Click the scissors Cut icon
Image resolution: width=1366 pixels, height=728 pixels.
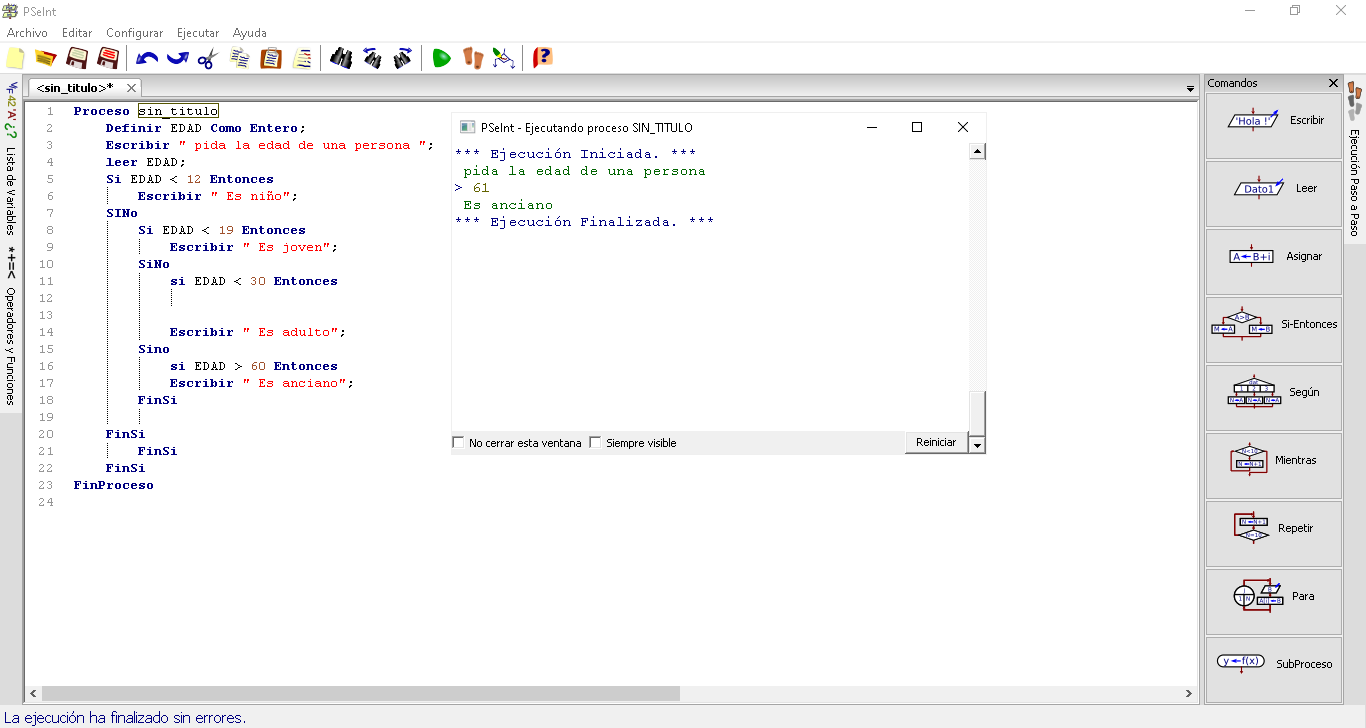click(x=207, y=58)
